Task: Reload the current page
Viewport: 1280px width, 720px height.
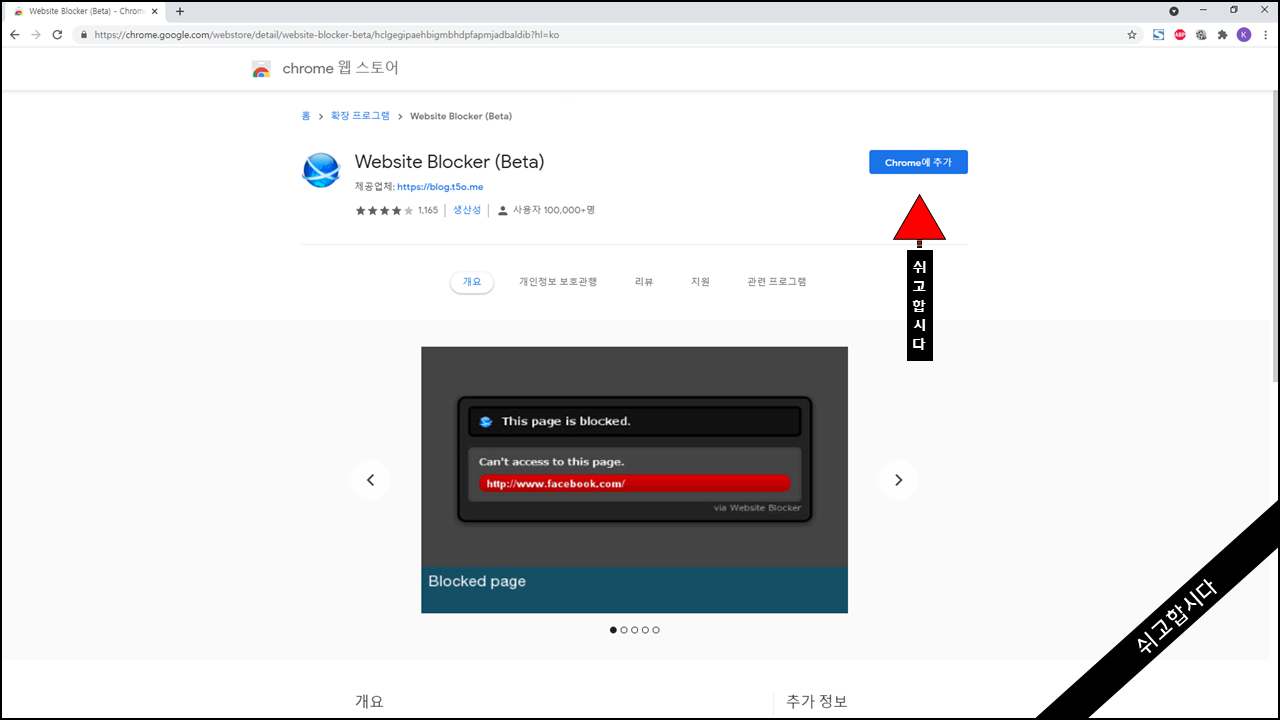Action: pyautogui.click(x=57, y=34)
